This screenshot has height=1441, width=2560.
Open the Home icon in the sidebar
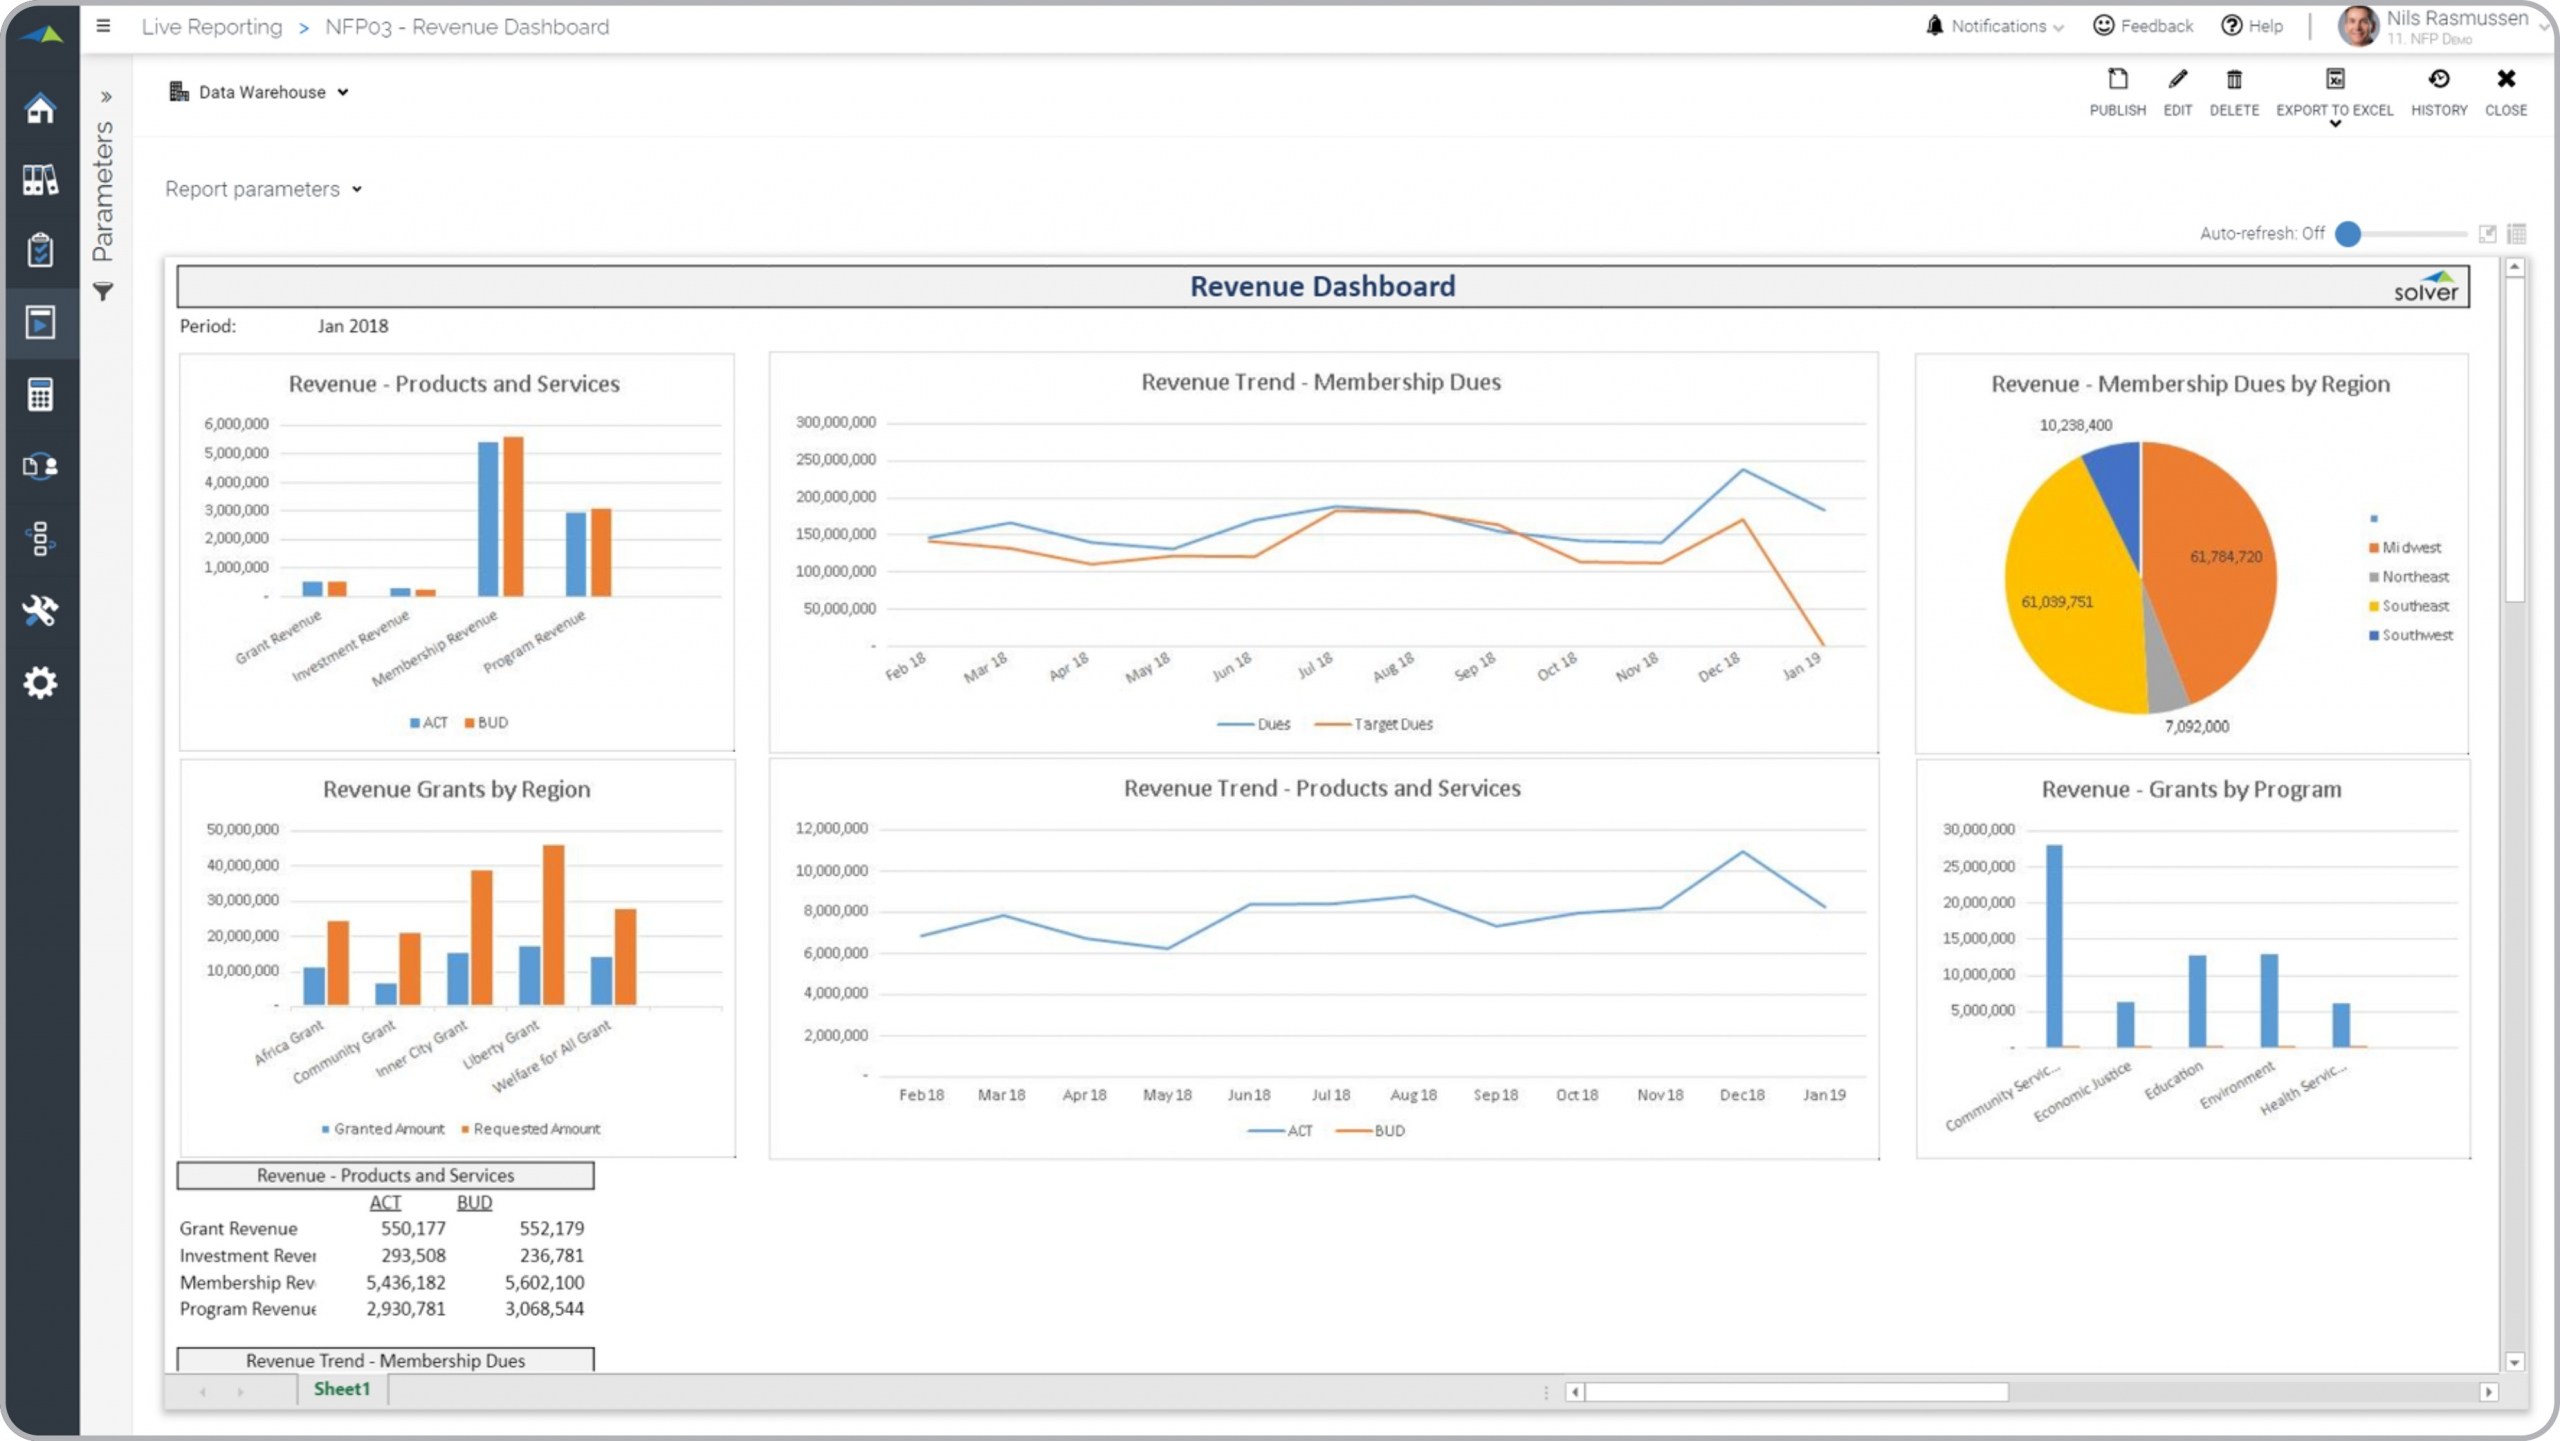coord(40,108)
